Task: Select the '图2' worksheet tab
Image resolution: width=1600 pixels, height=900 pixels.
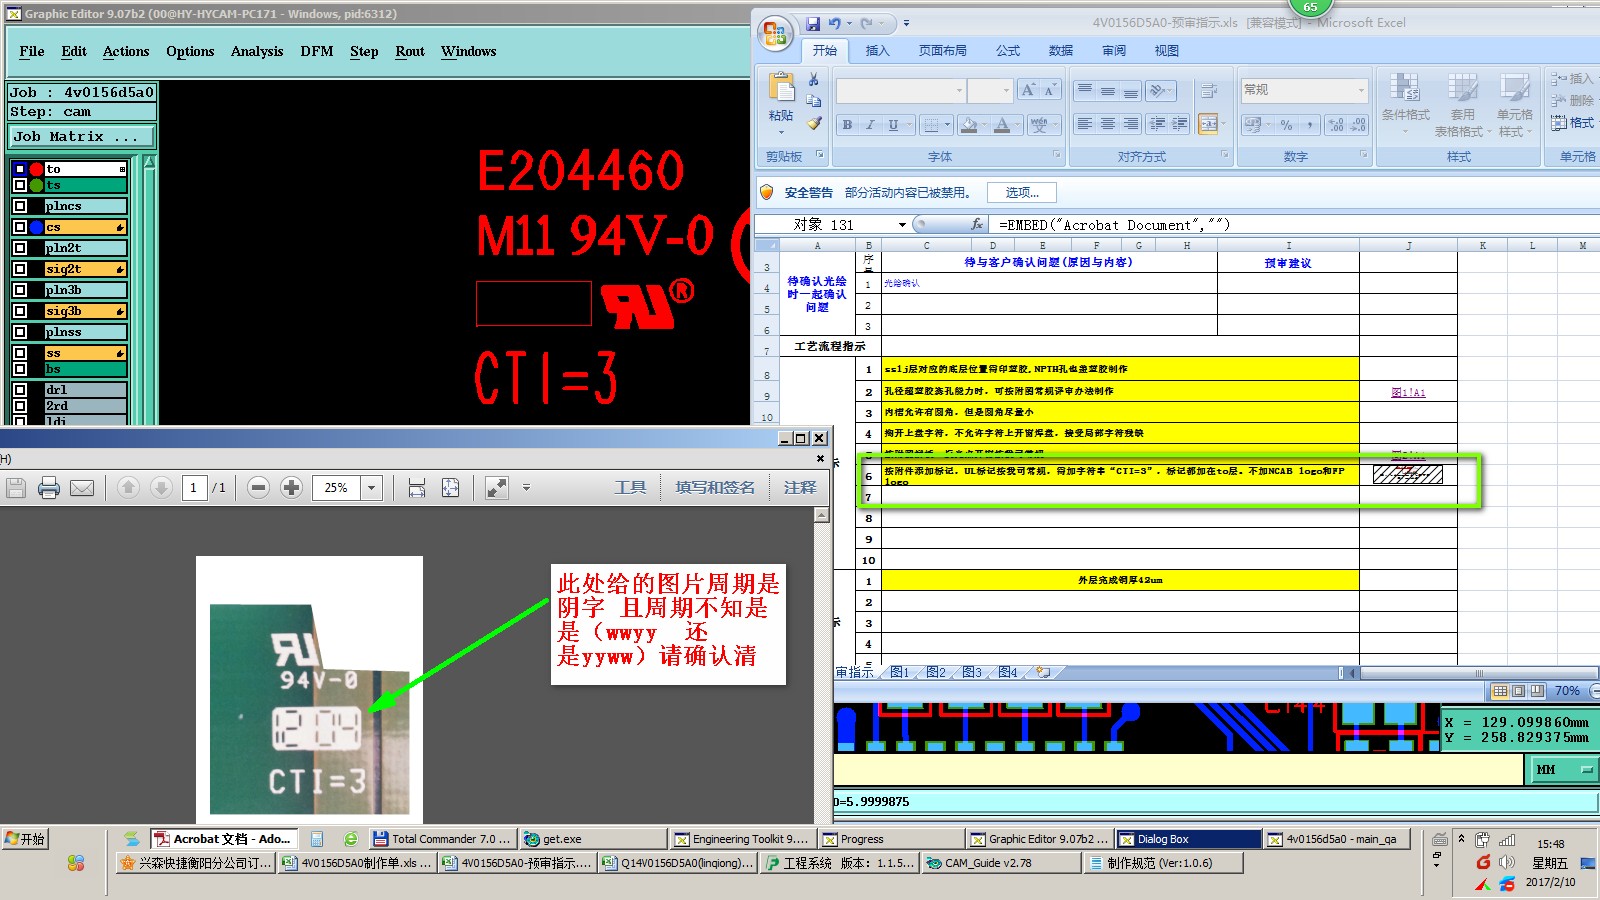Action: pyautogui.click(x=936, y=672)
